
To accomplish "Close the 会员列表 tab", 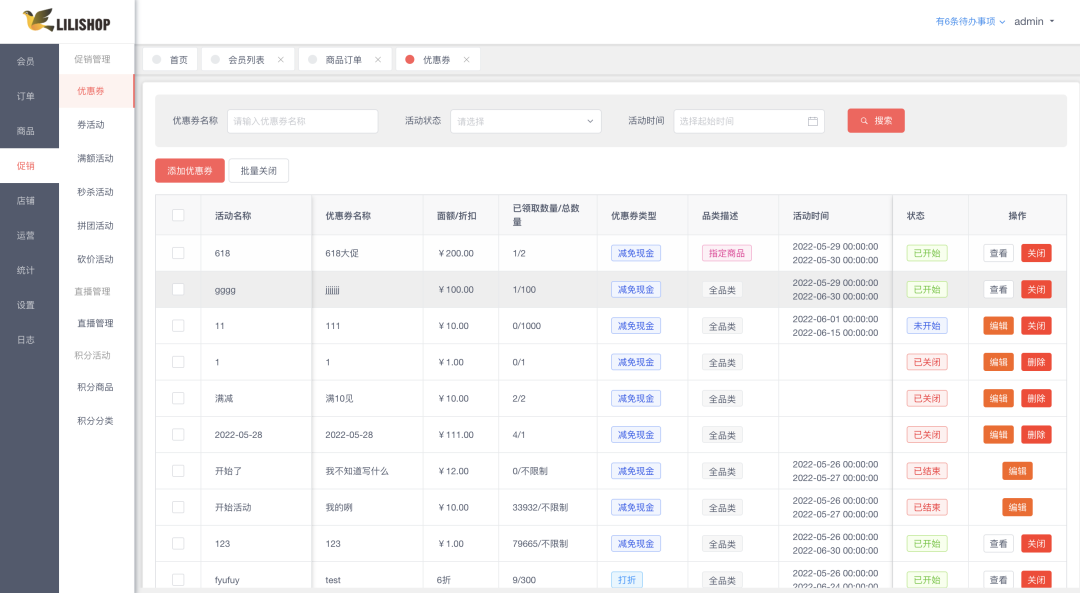I will [281, 60].
